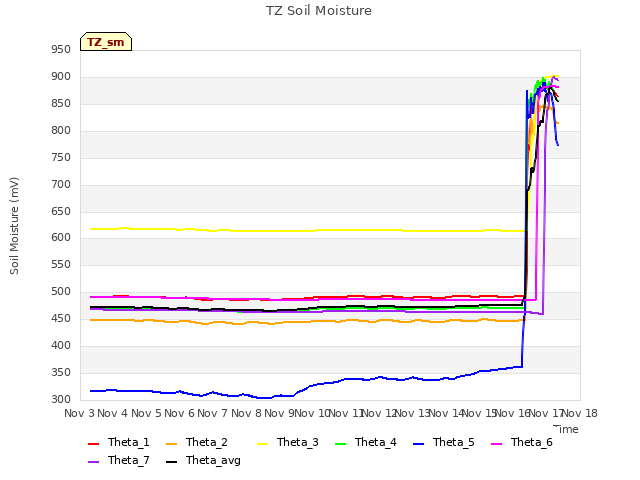640x480 pixels.
Task: Click the 650 y-axis tick label
Action: (x=61, y=211)
